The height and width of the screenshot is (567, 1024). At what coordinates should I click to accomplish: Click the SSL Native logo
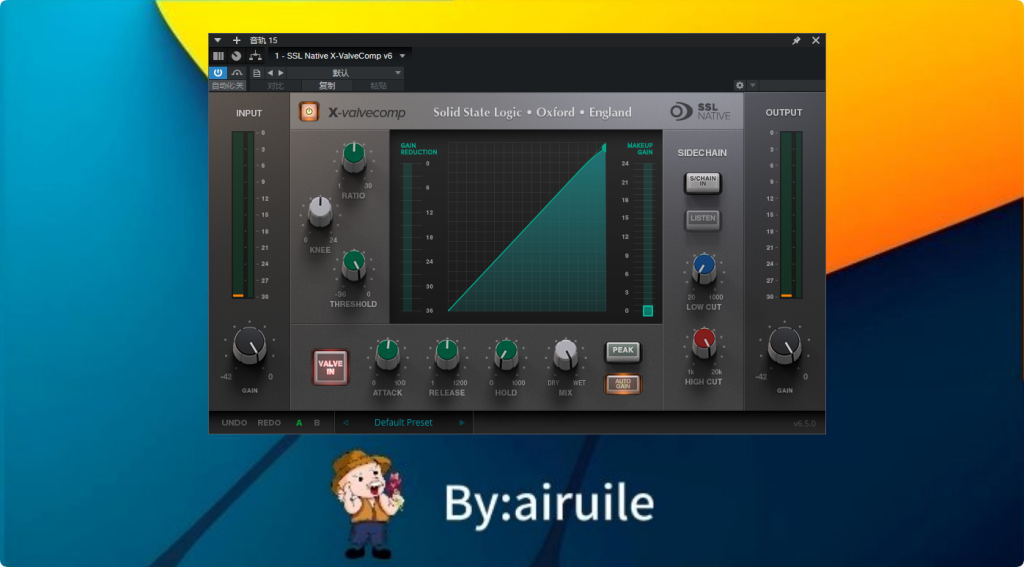[x=701, y=112]
